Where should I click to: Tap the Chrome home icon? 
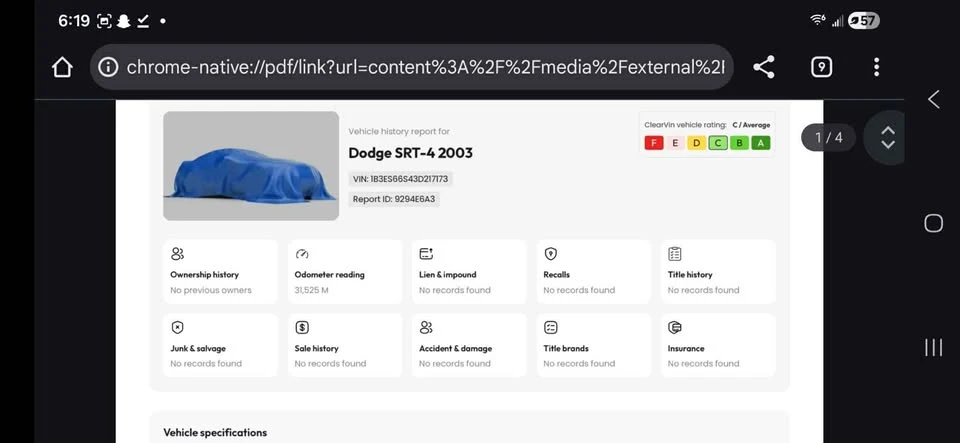tap(62, 67)
